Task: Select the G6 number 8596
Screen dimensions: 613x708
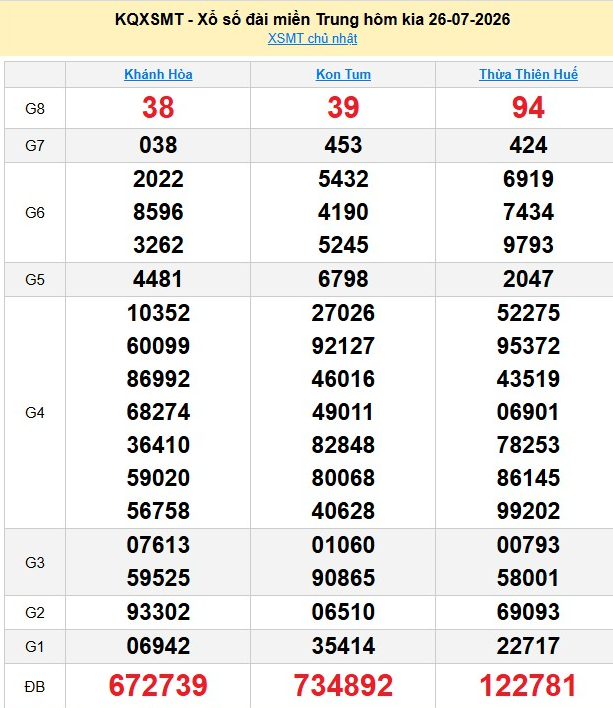Action: coord(158,212)
